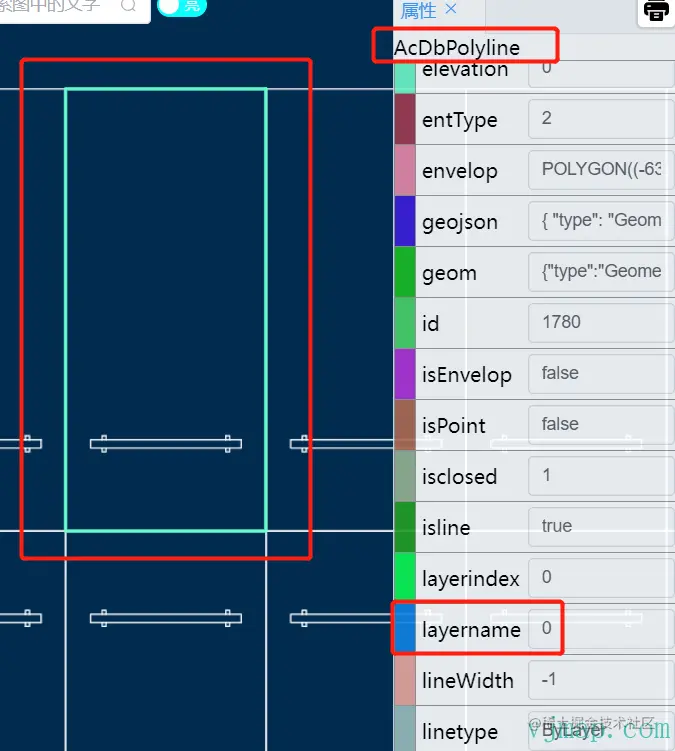Image resolution: width=675 pixels, height=751 pixels.
Task: Click the geom property label
Action: point(449,274)
